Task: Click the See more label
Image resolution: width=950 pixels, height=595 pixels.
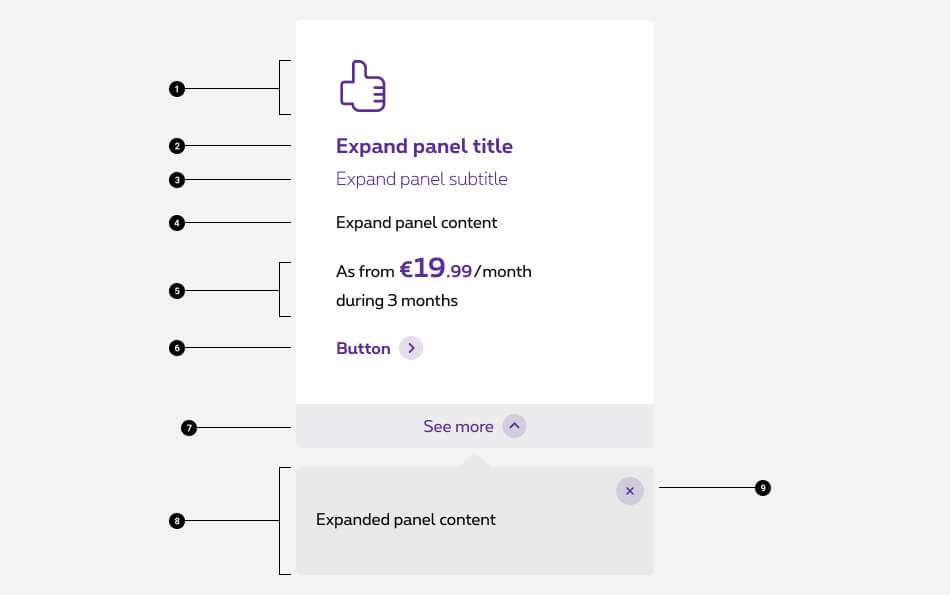Action: point(458,427)
